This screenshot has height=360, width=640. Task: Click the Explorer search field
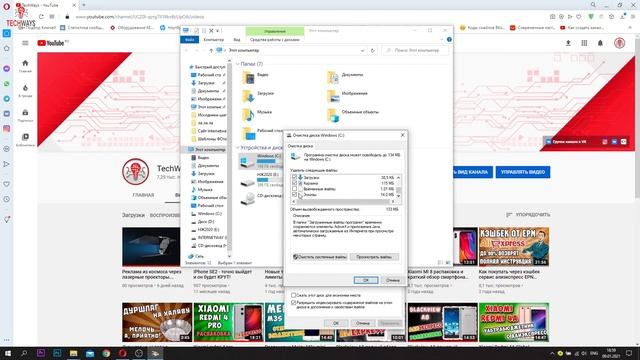(415, 50)
